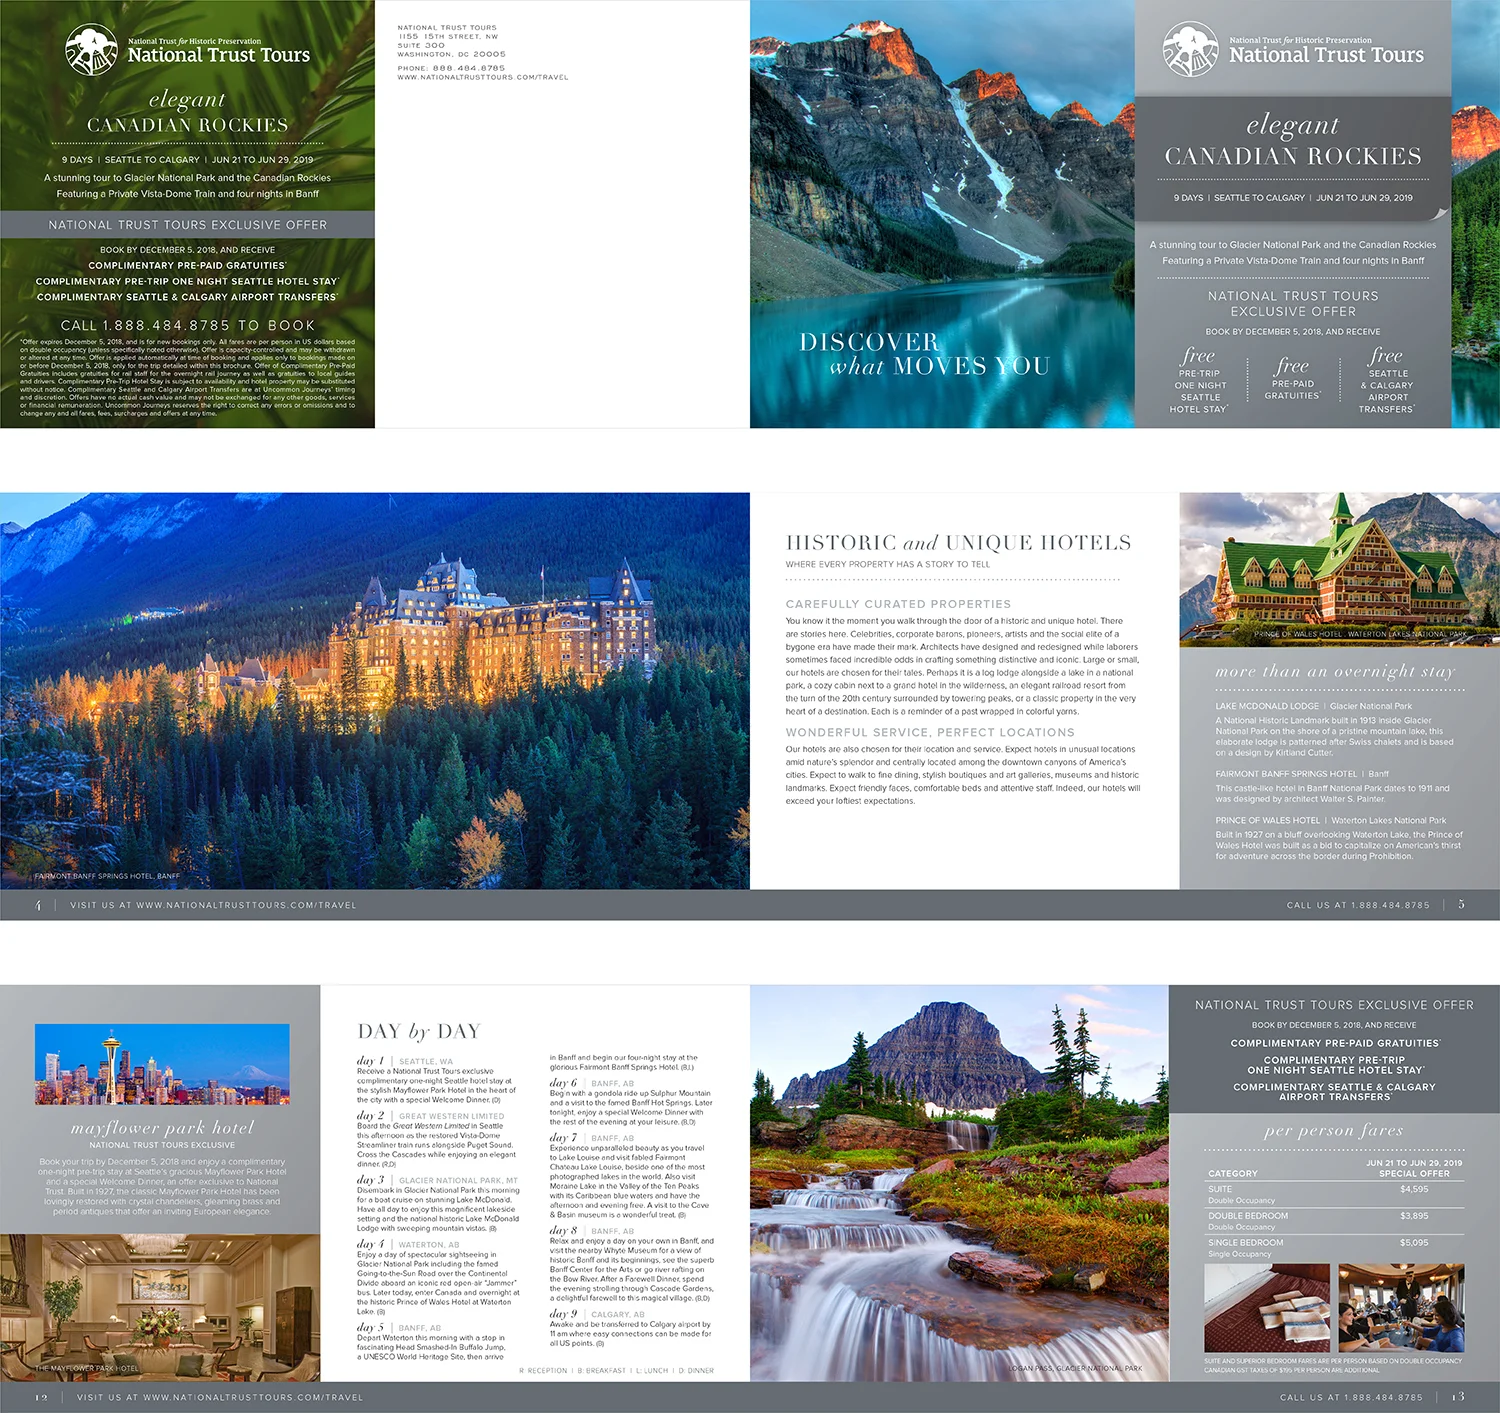Open the Logan Pass waterfall photo
The image size is (1500, 1413).
pyautogui.click(x=959, y=1183)
